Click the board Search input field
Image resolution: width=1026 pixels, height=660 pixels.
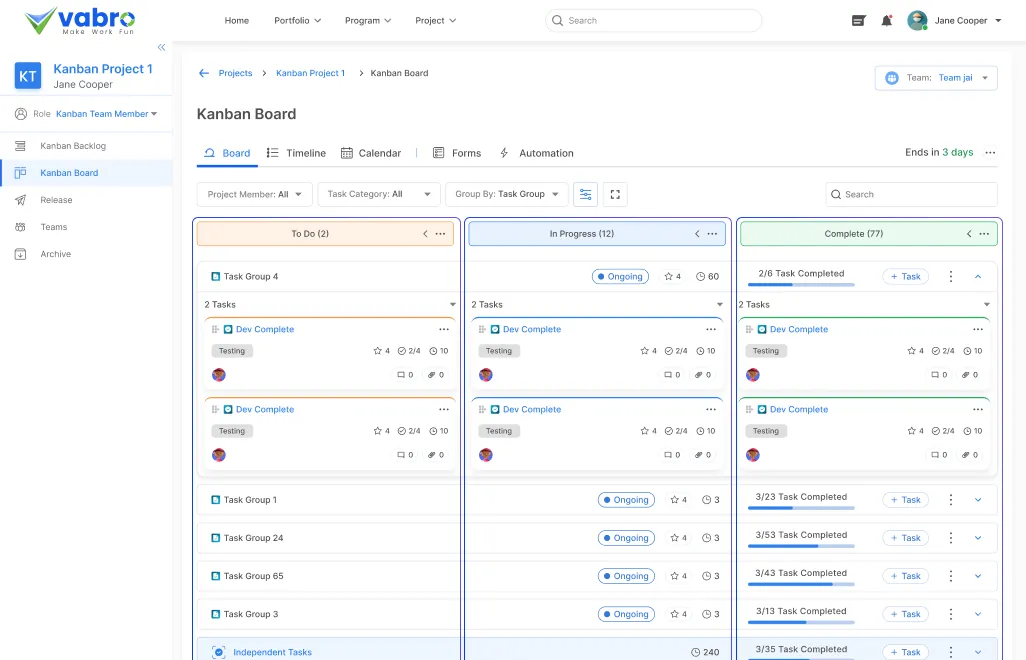[x=910, y=194]
